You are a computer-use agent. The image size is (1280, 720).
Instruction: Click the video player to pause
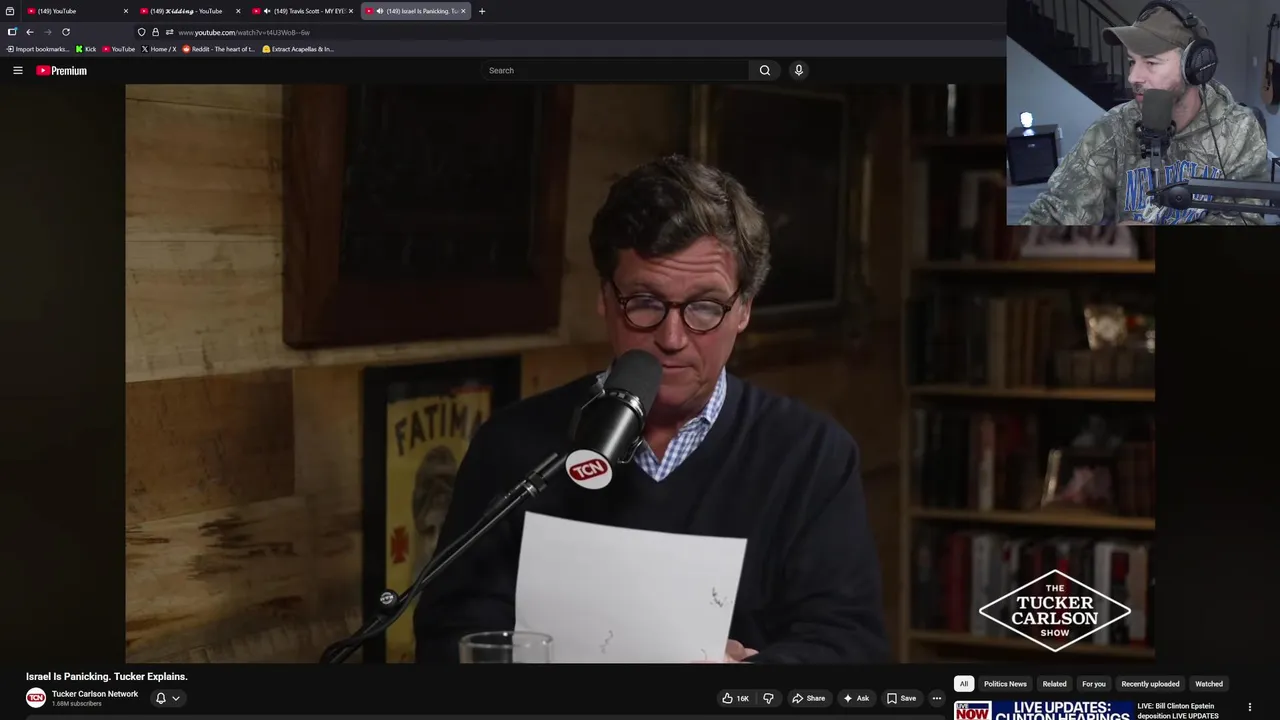pyautogui.click(x=640, y=373)
